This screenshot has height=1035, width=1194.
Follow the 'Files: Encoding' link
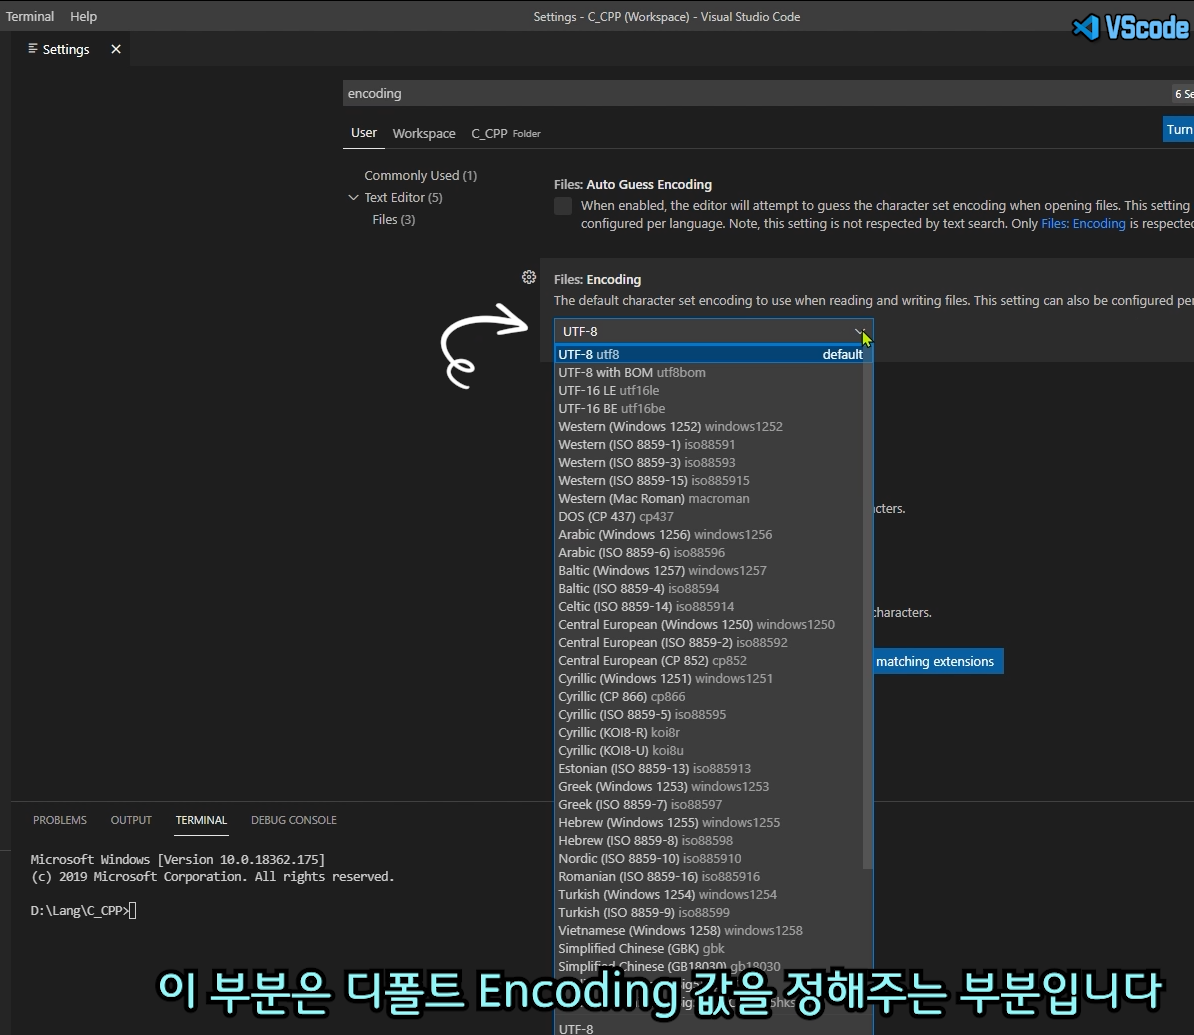point(1083,223)
